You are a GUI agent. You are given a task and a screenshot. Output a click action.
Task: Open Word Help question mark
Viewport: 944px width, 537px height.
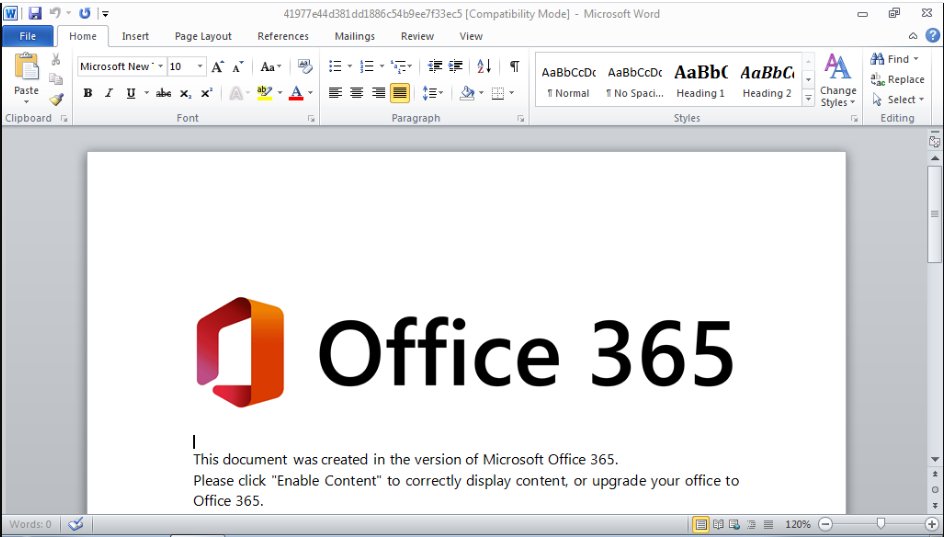933,36
